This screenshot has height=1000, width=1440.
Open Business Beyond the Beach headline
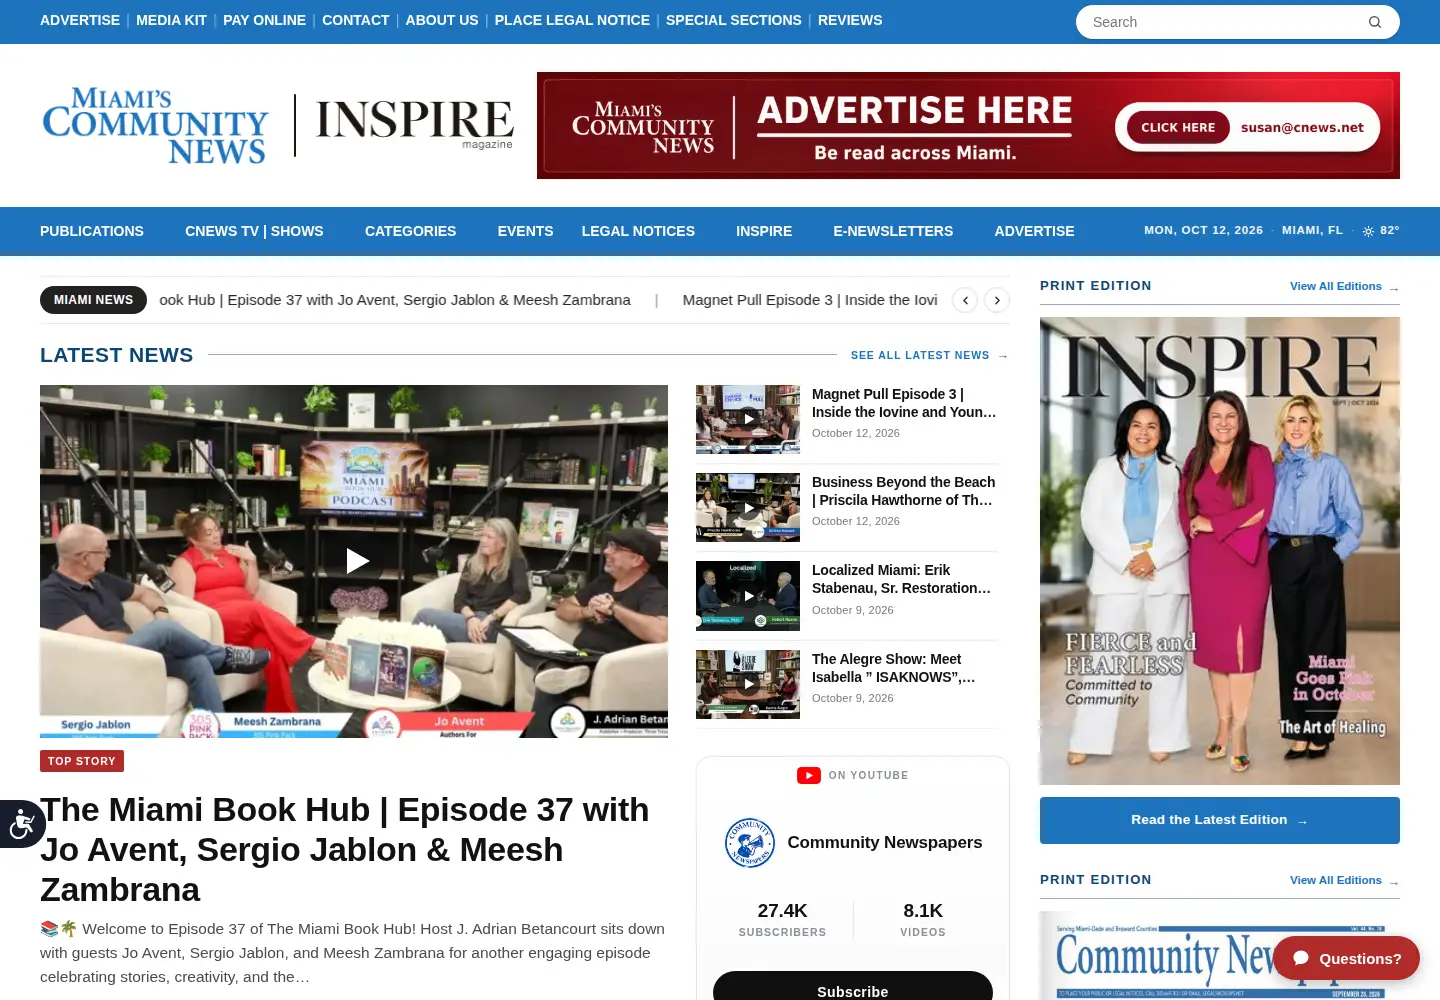coord(904,491)
